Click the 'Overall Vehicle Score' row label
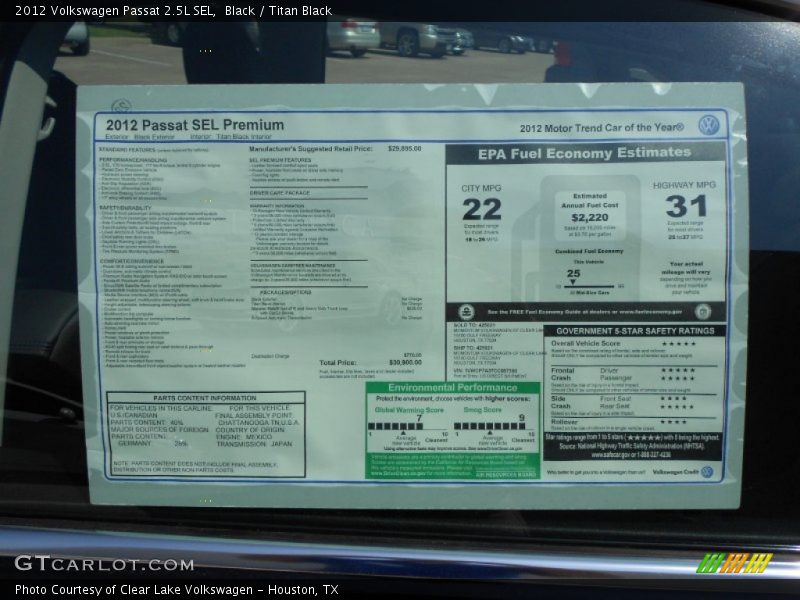This screenshot has height=600, width=800. [x=586, y=343]
